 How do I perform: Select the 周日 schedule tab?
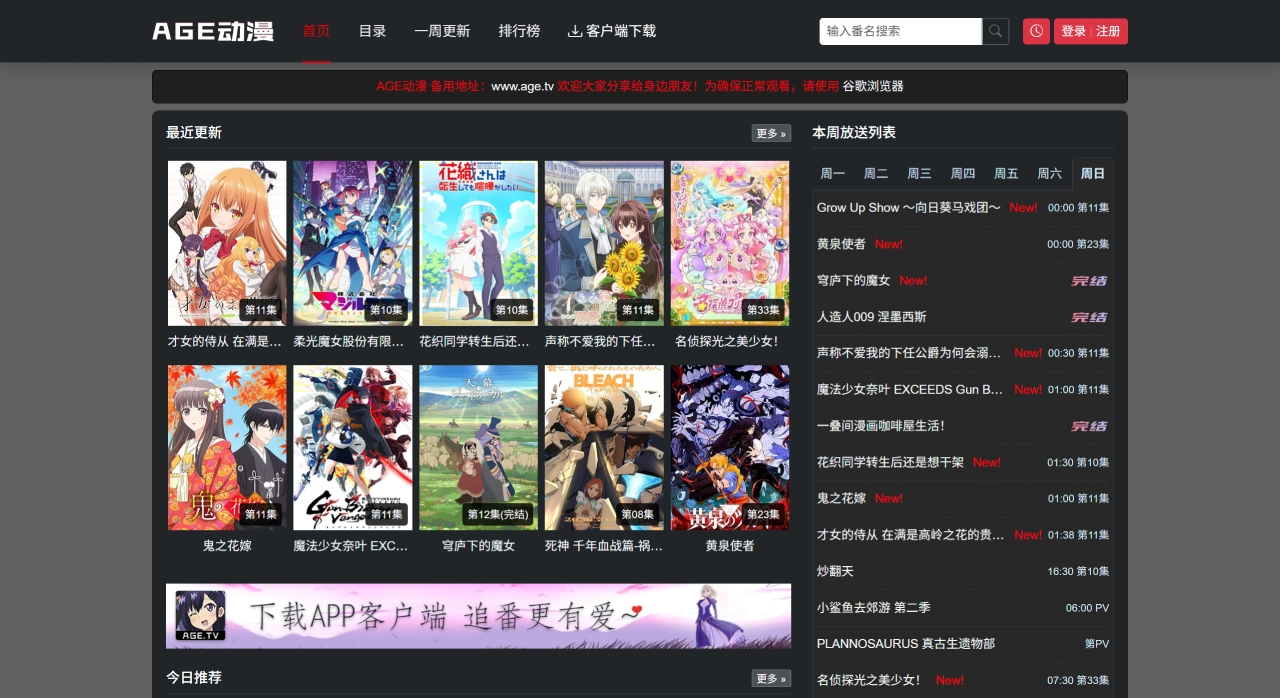[1093, 173]
